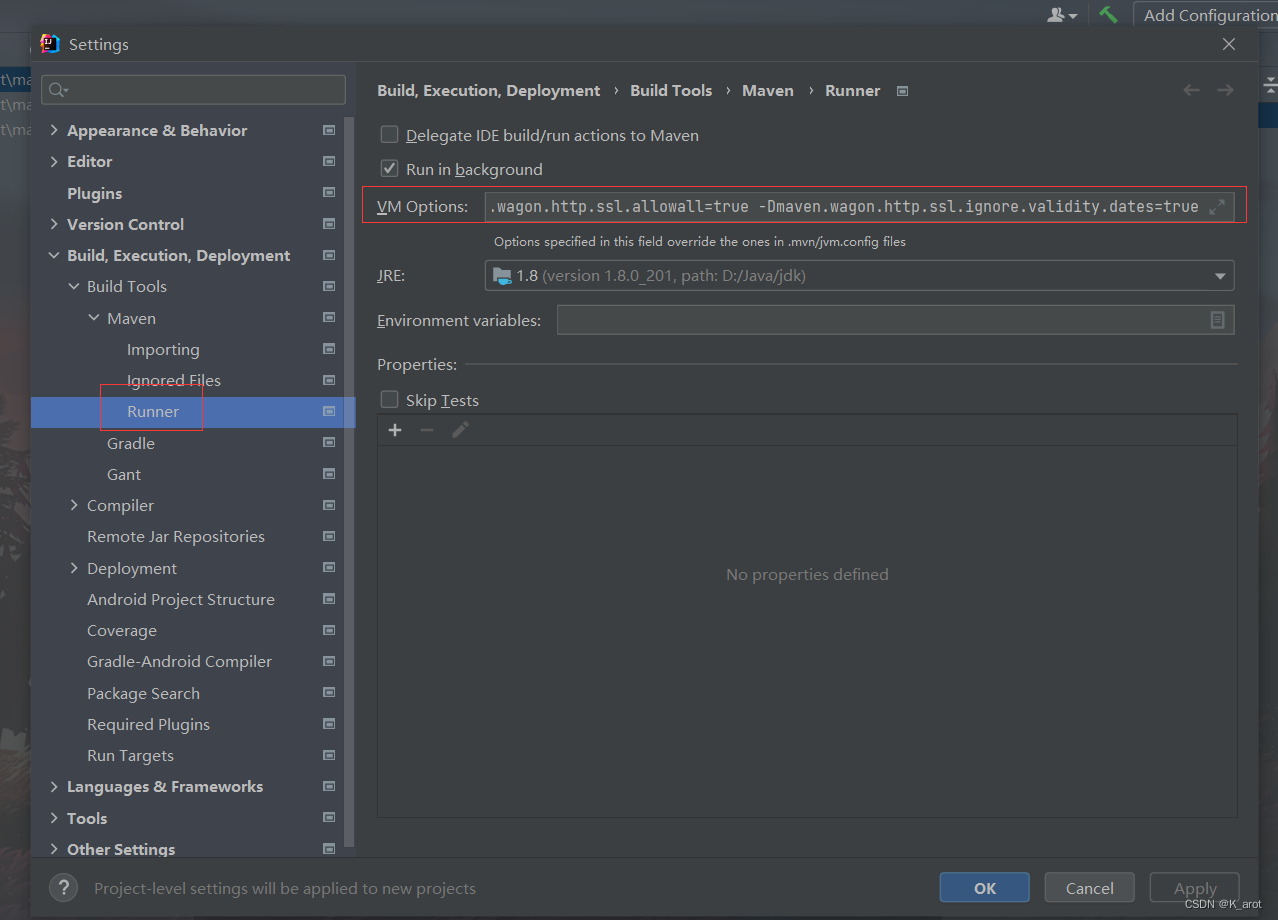Expand the Deployment node

(x=74, y=568)
